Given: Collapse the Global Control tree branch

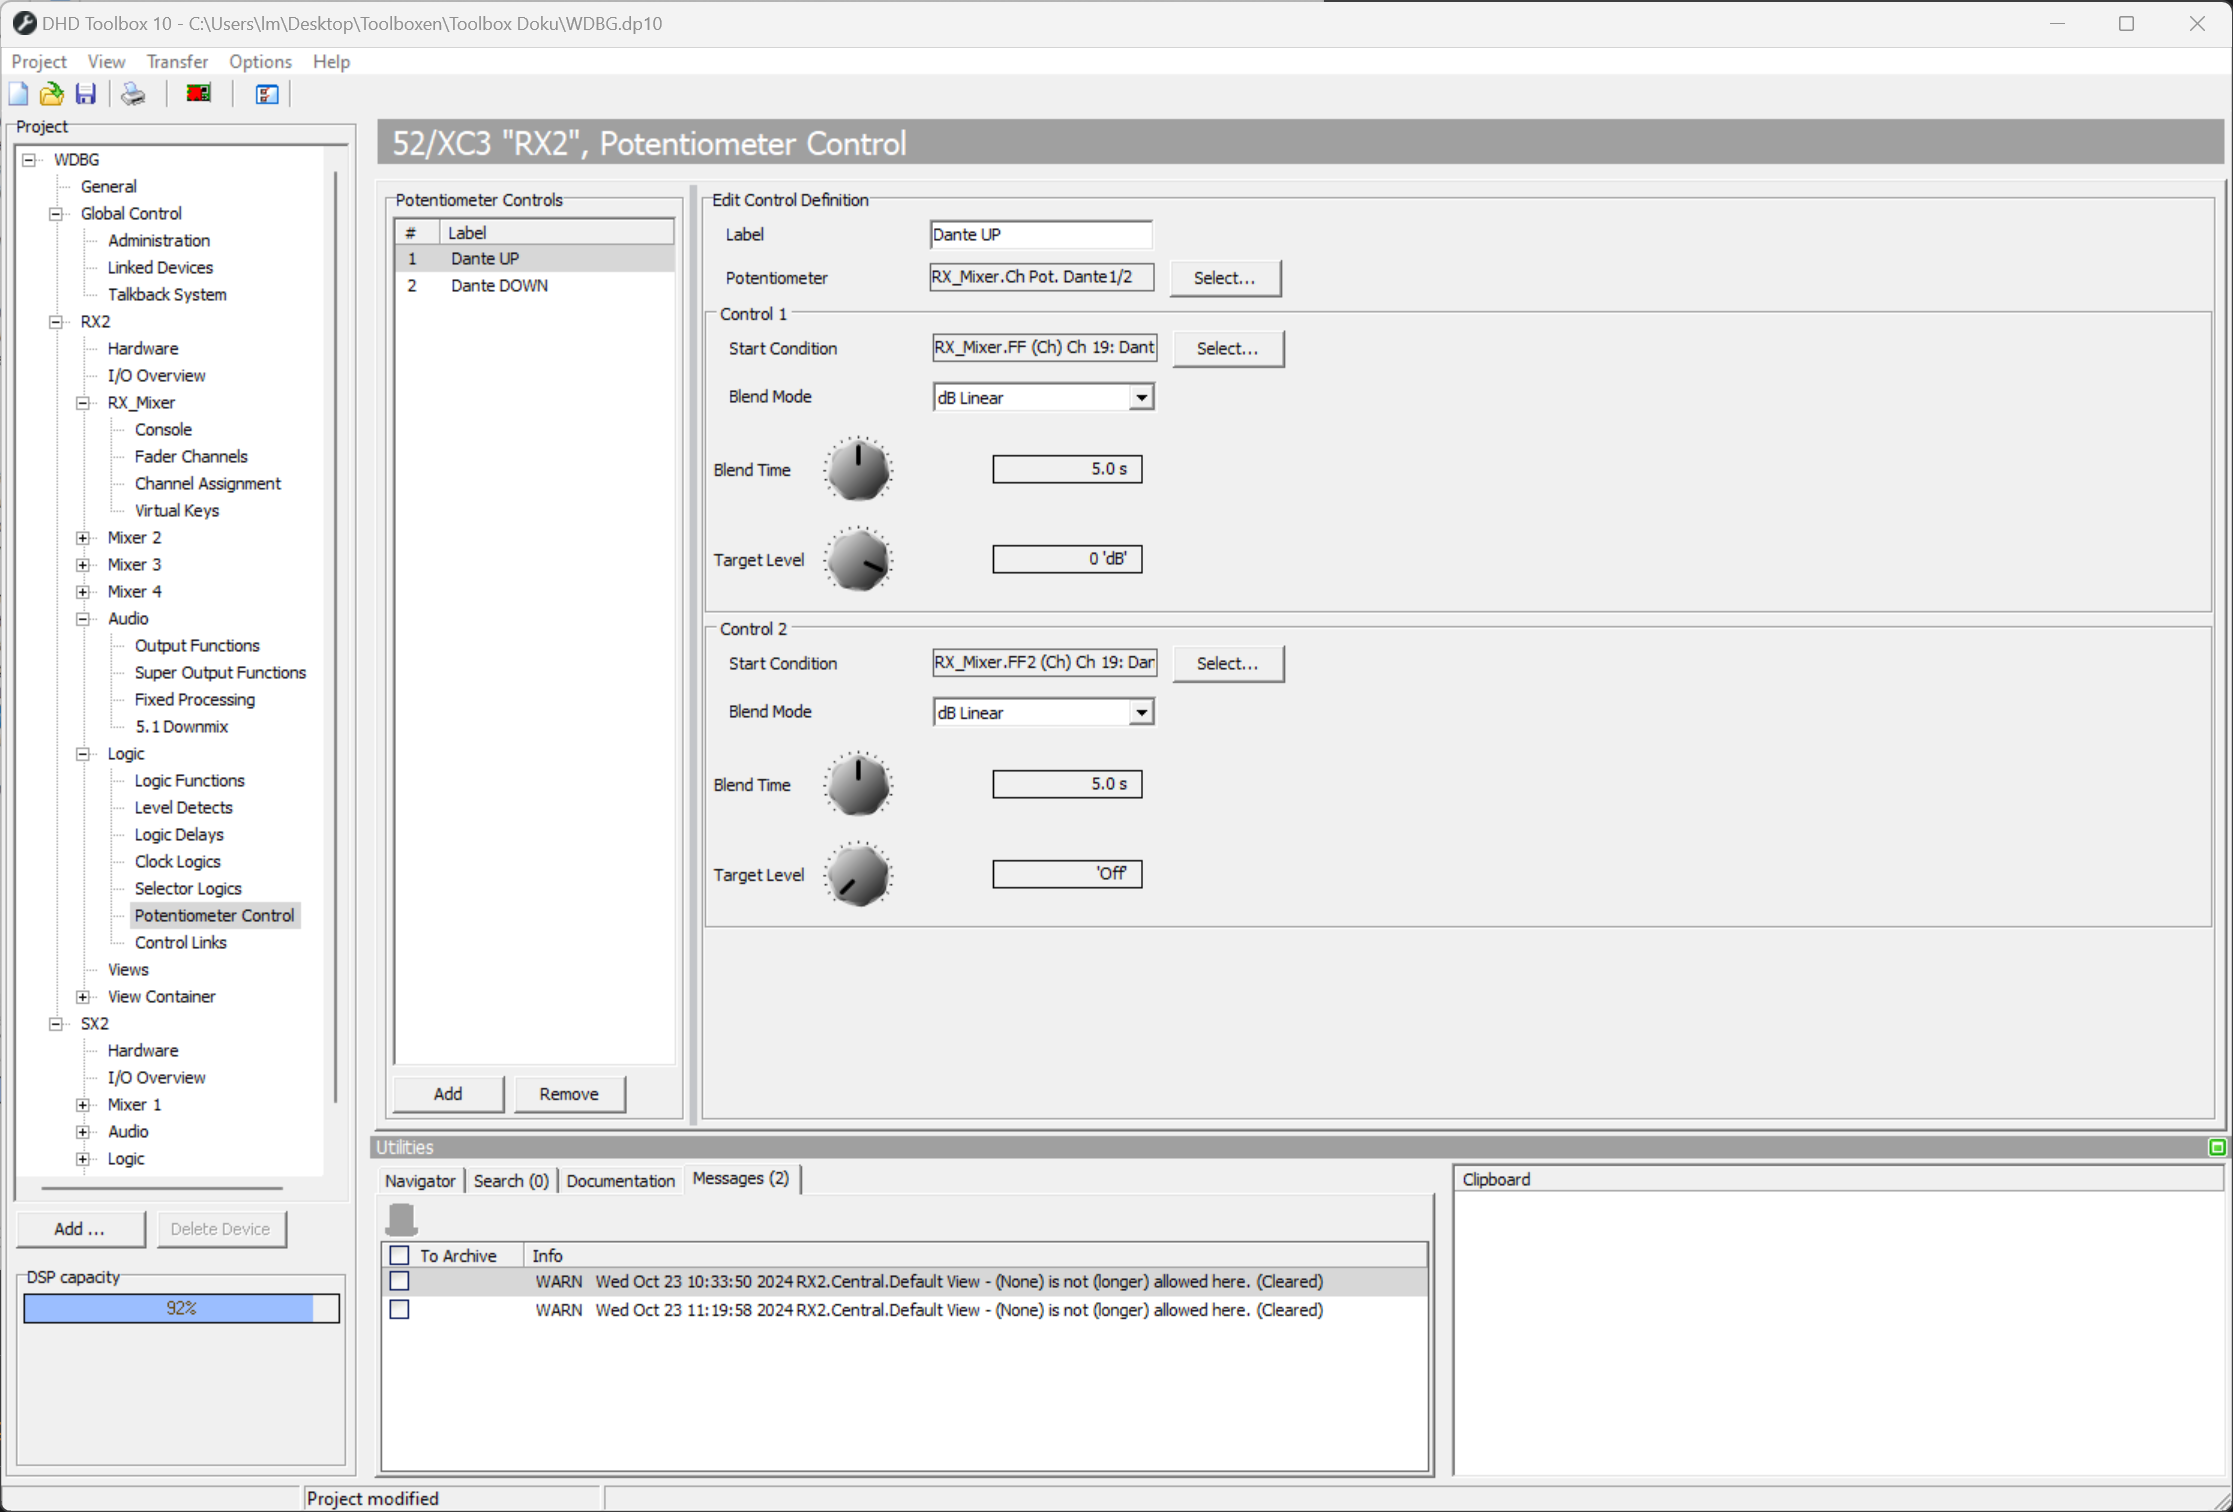Looking at the screenshot, I should tap(56, 213).
